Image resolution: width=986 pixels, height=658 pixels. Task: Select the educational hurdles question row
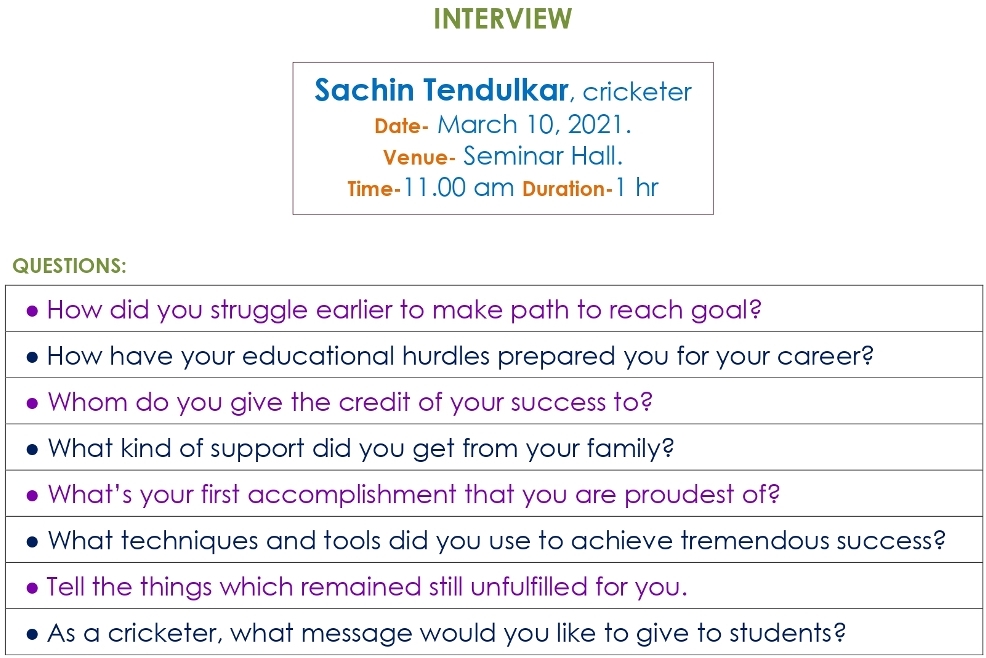coord(460,356)
